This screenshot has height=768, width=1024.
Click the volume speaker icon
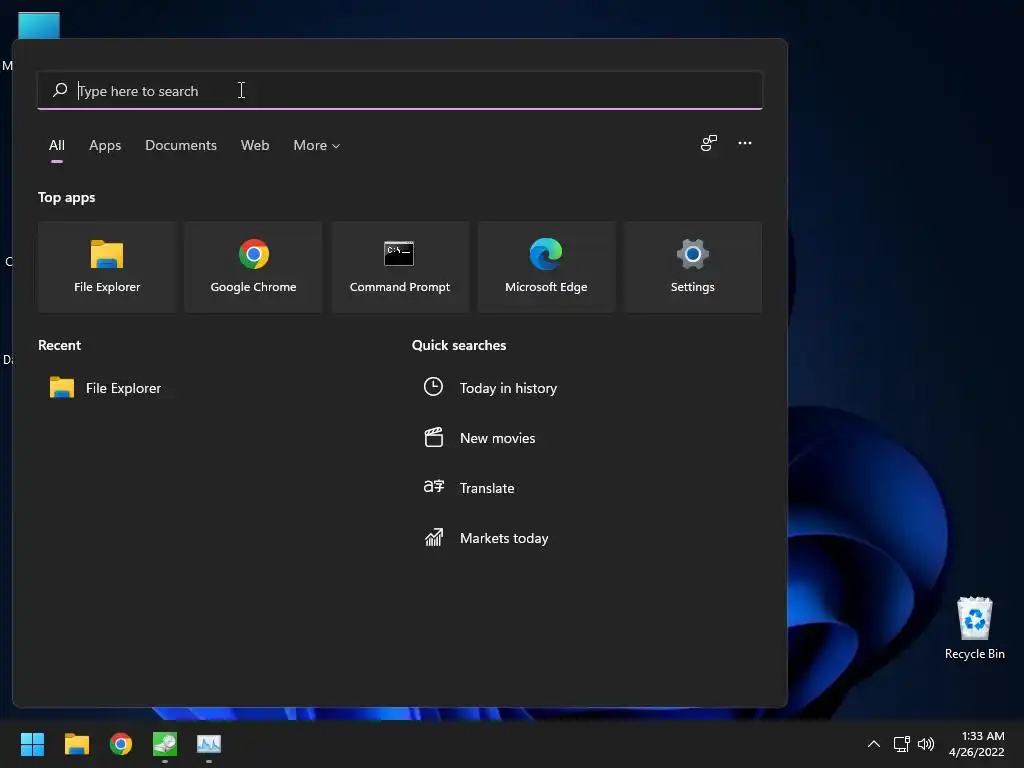point(926,744)
